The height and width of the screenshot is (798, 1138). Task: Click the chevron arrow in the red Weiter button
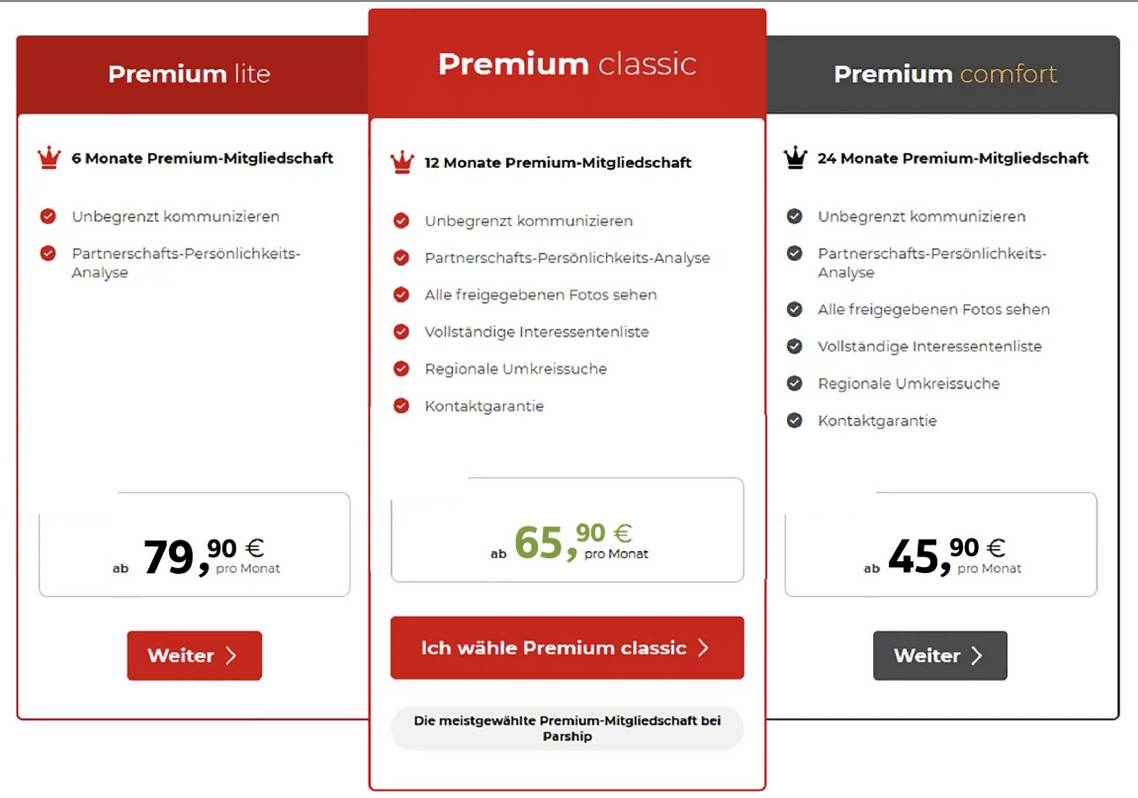pos(232,656)
